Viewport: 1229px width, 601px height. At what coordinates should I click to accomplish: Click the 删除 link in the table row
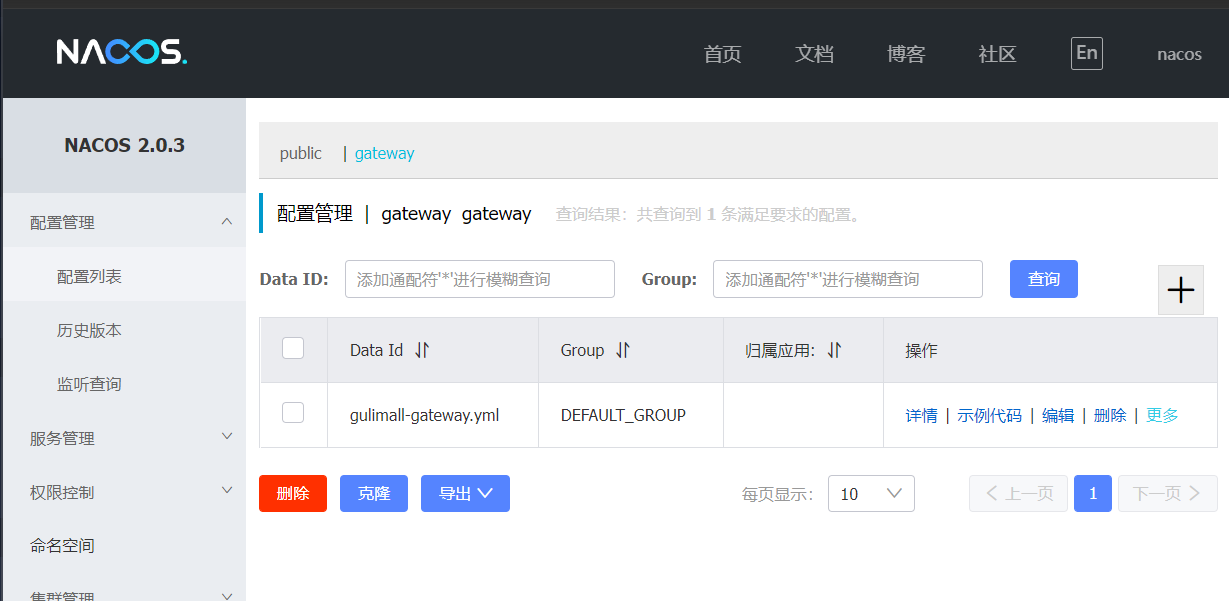click(x=1110, y=415)
